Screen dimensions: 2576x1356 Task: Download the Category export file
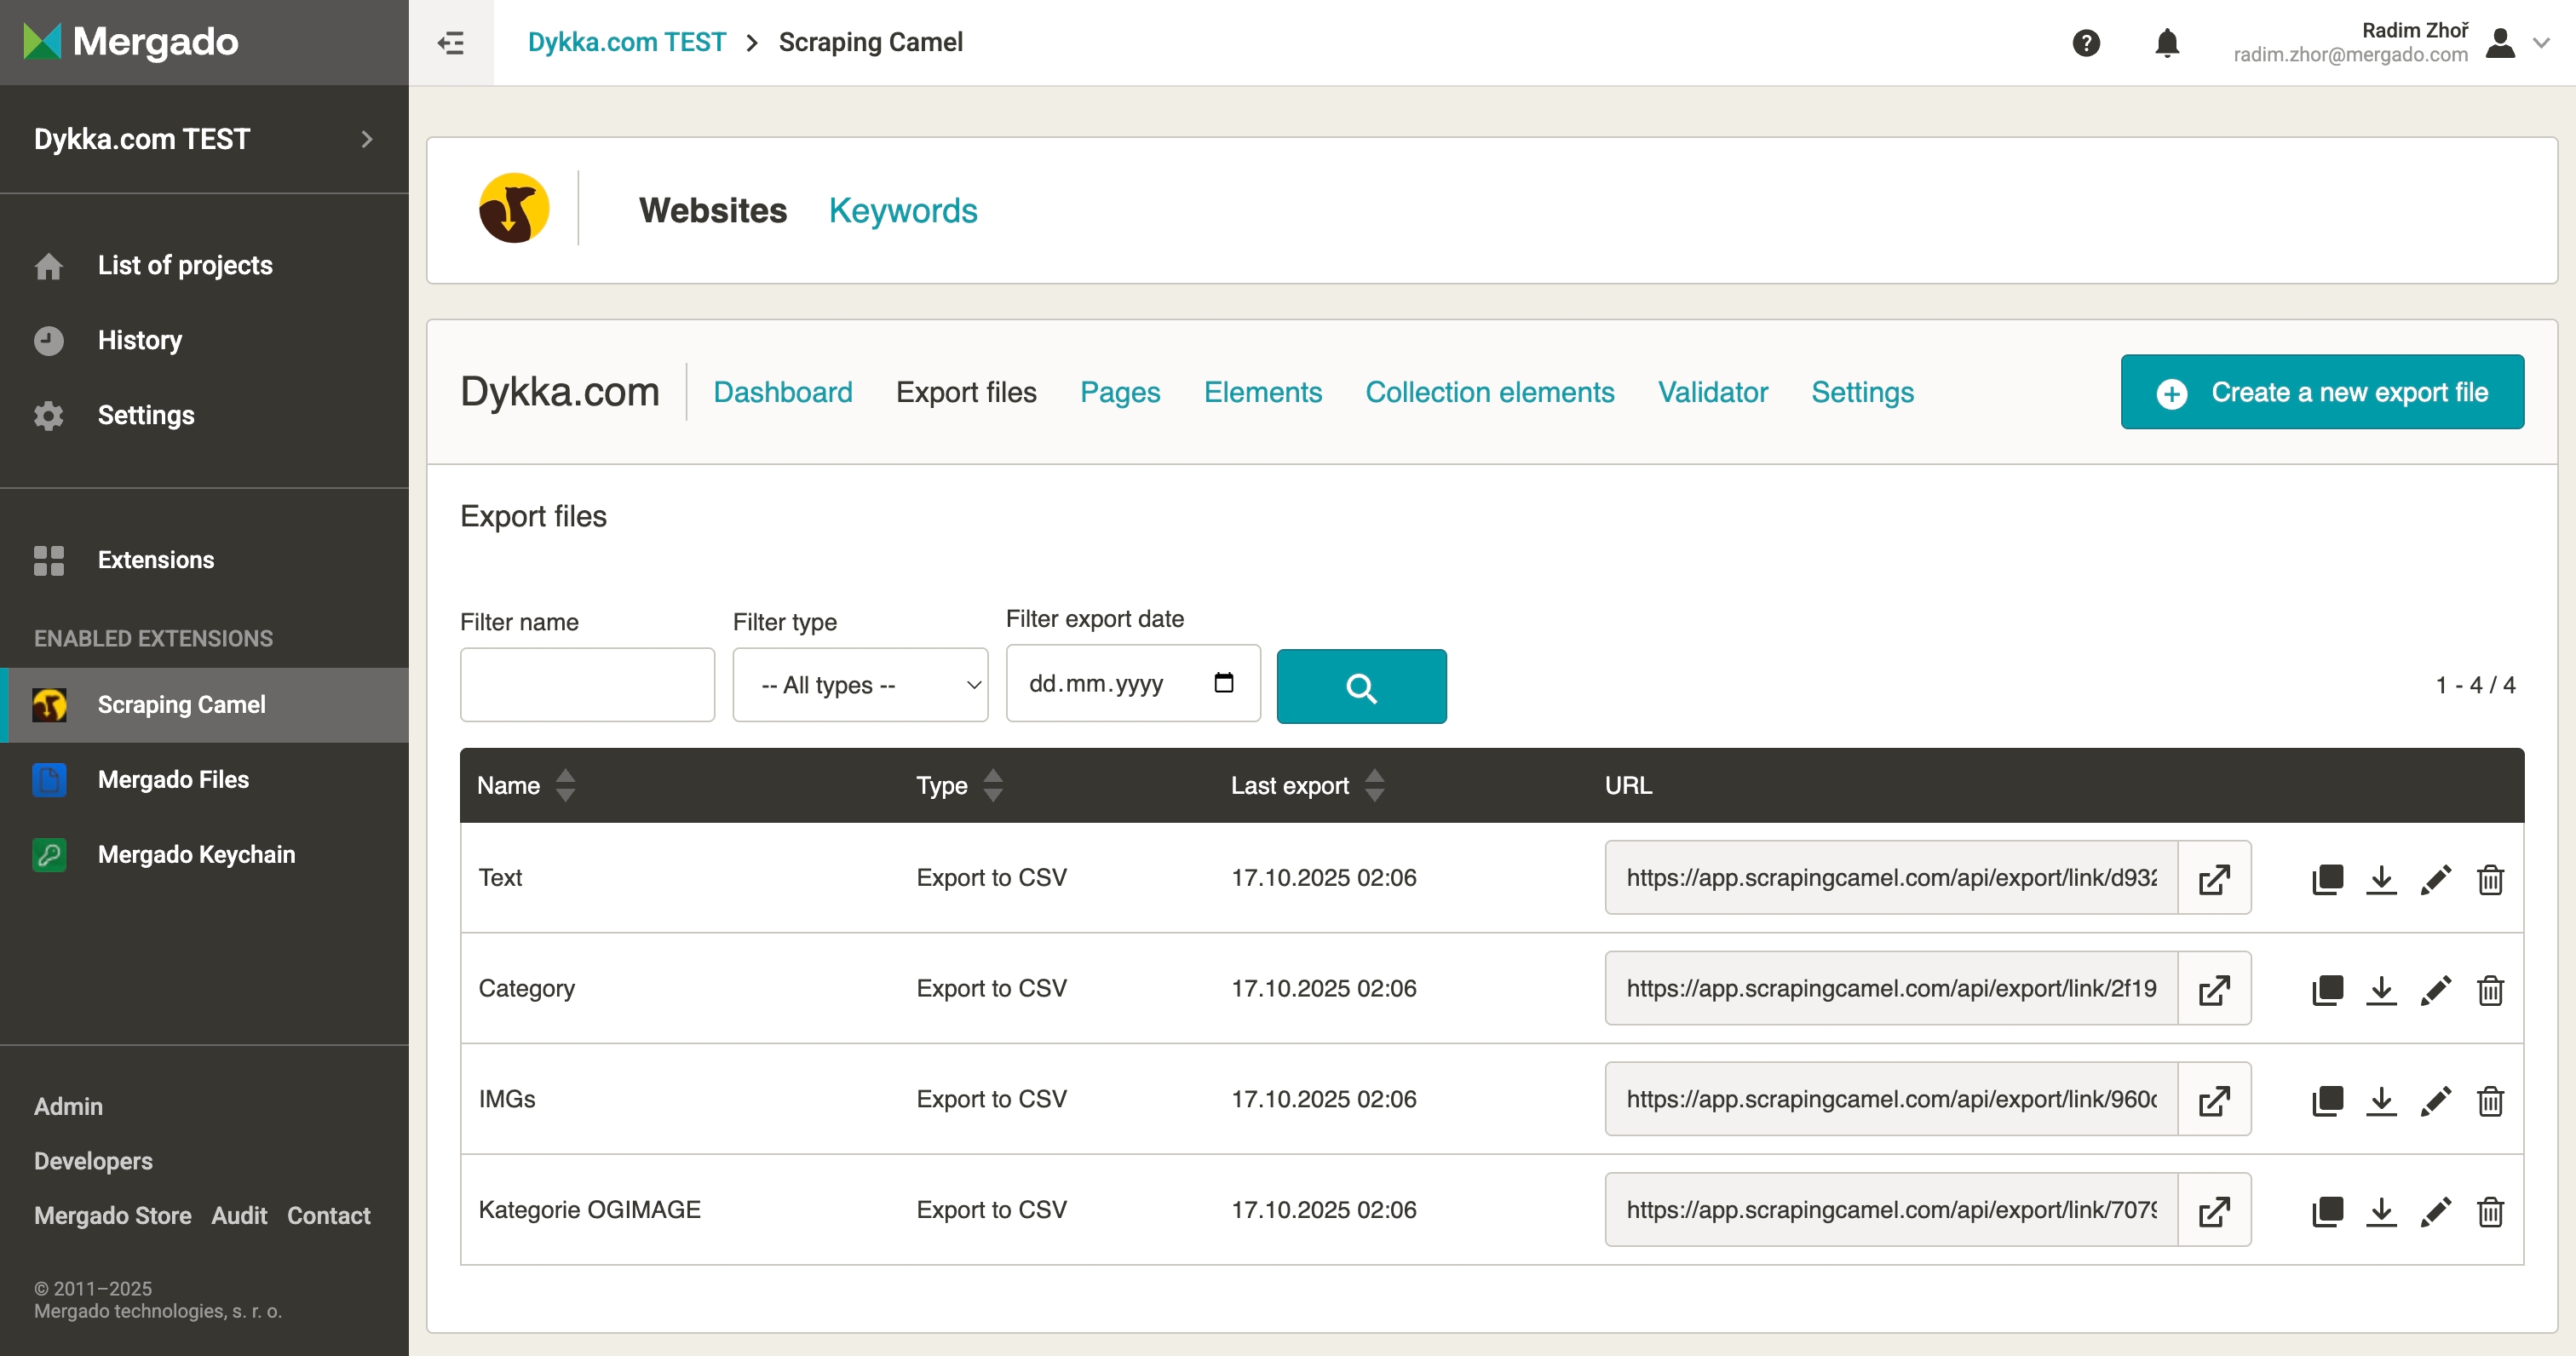pos(2381,990)
